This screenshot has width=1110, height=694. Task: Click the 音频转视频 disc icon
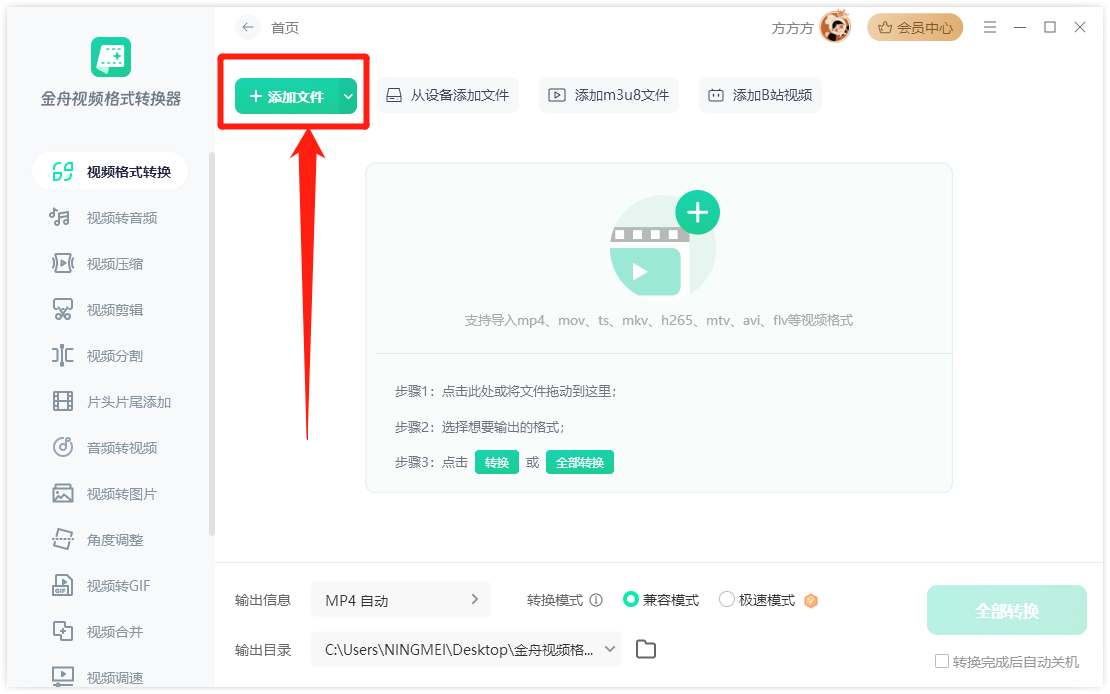(63, 447)
